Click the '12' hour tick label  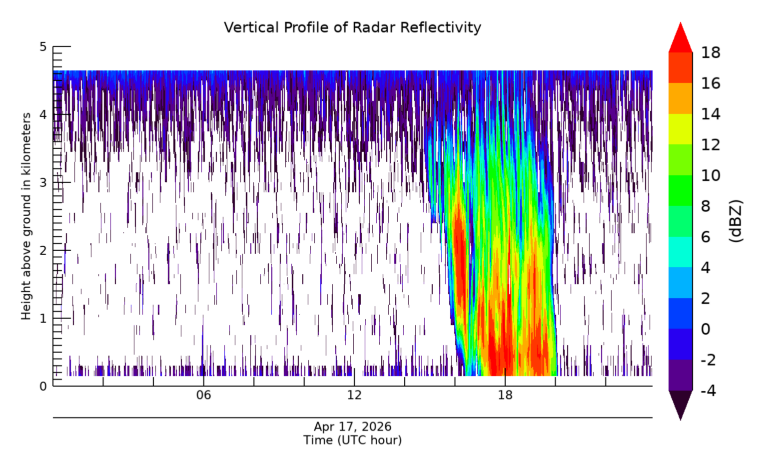tap(354, 395)
